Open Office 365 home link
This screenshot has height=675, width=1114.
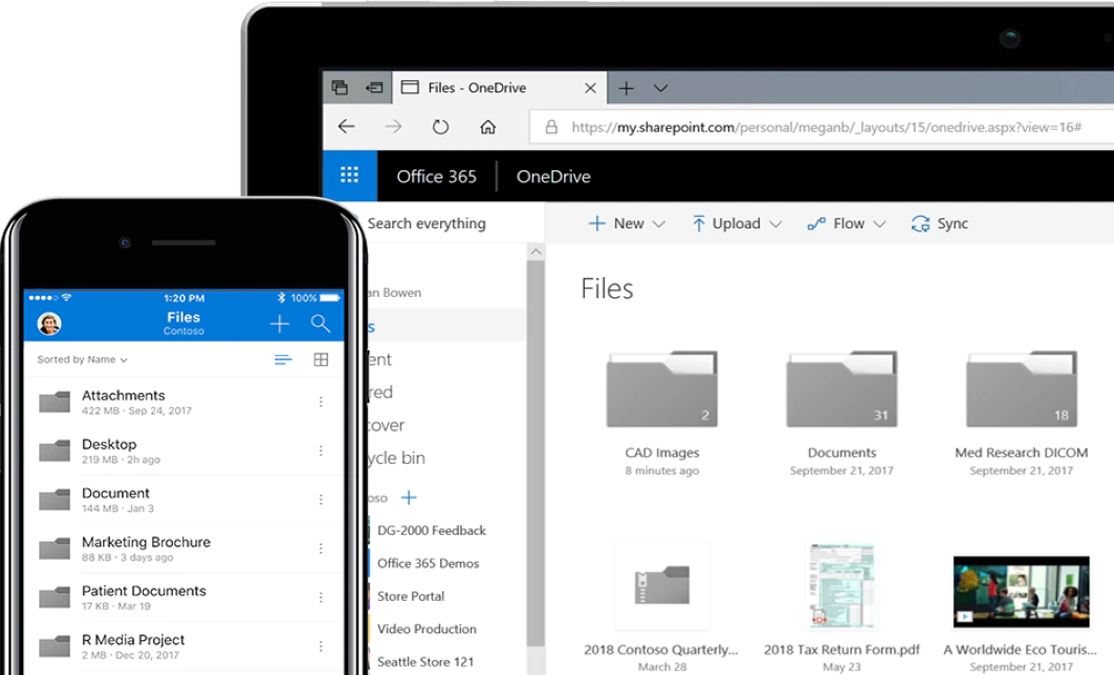tap(436, 176)
